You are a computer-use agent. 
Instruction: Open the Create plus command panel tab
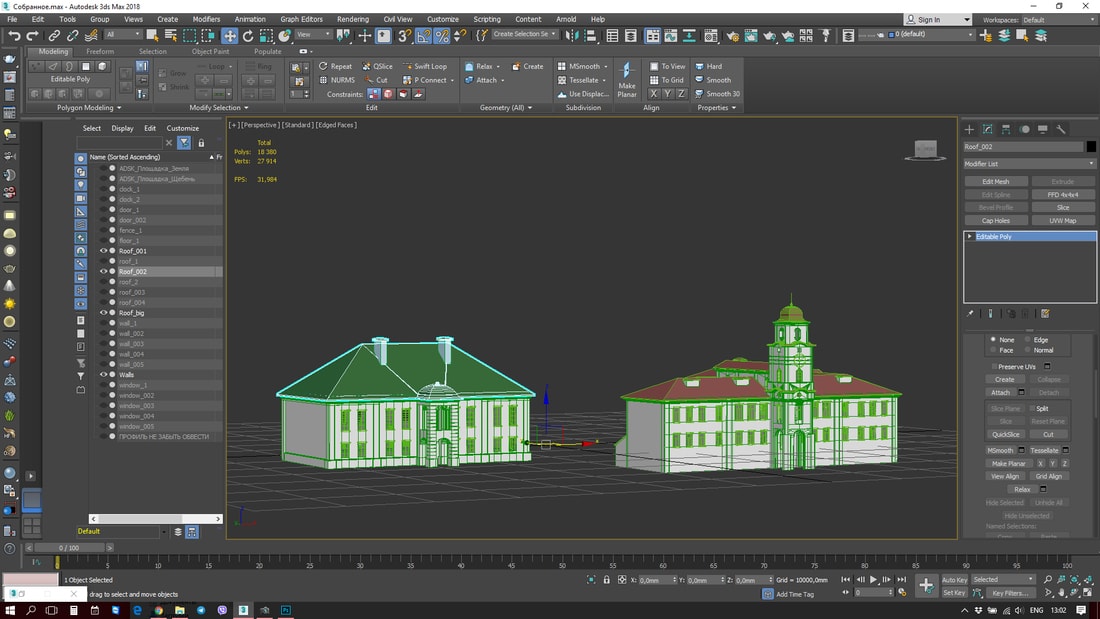[969, 129]
